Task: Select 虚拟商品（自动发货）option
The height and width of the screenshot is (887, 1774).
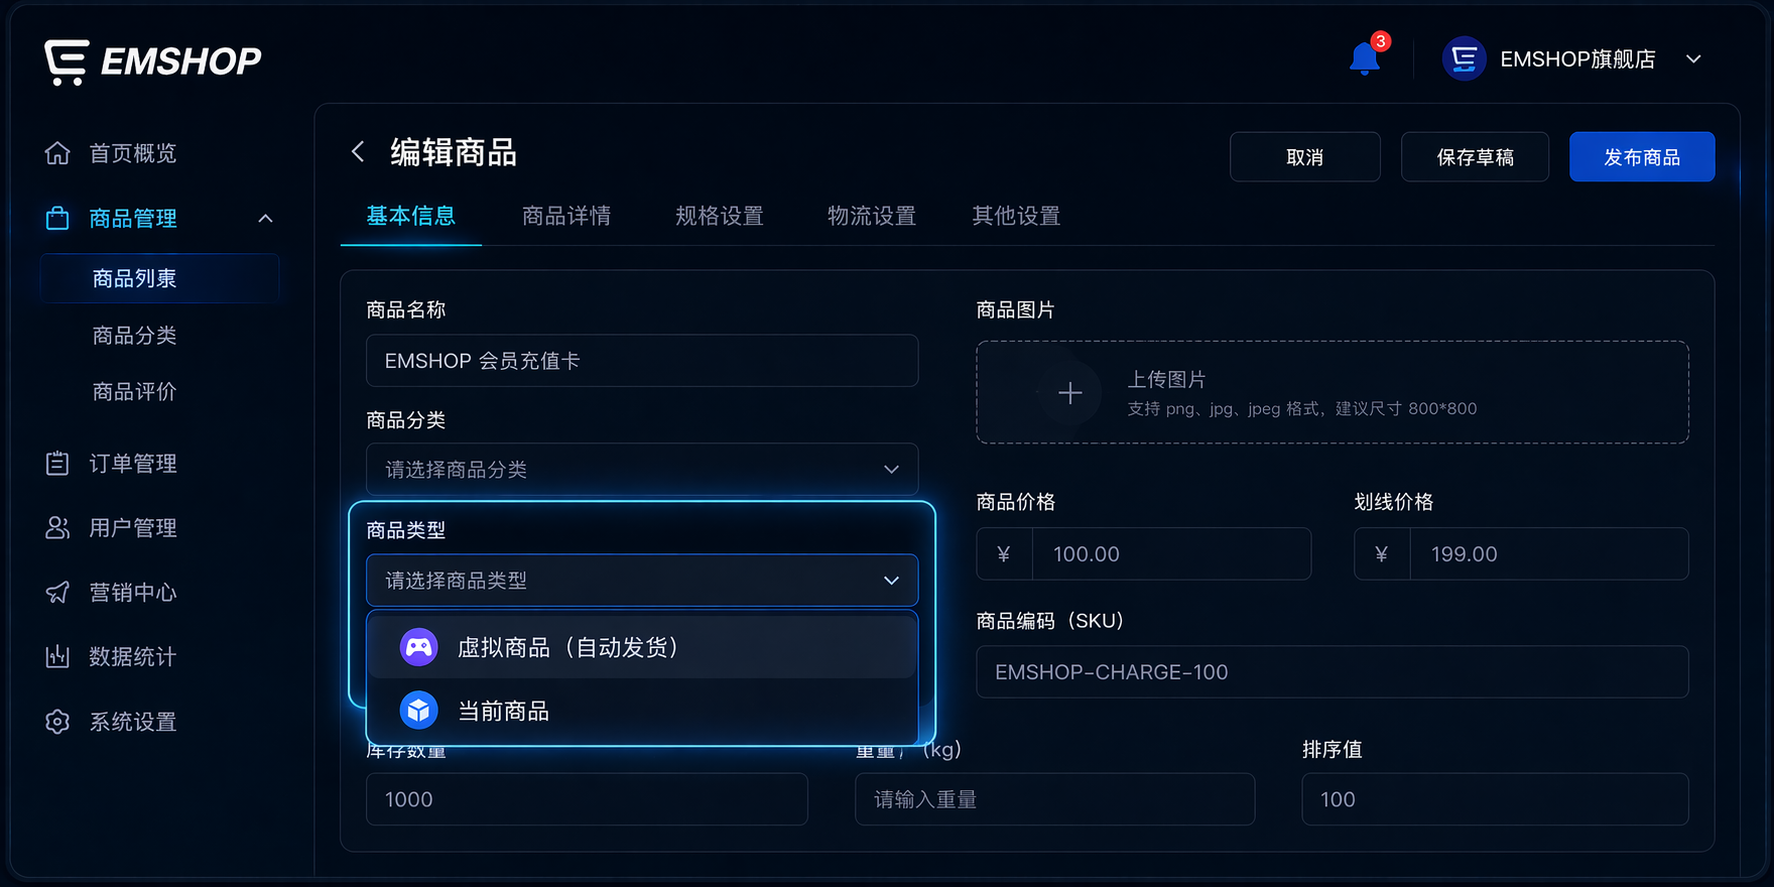Action: click(x=642, y=647)
